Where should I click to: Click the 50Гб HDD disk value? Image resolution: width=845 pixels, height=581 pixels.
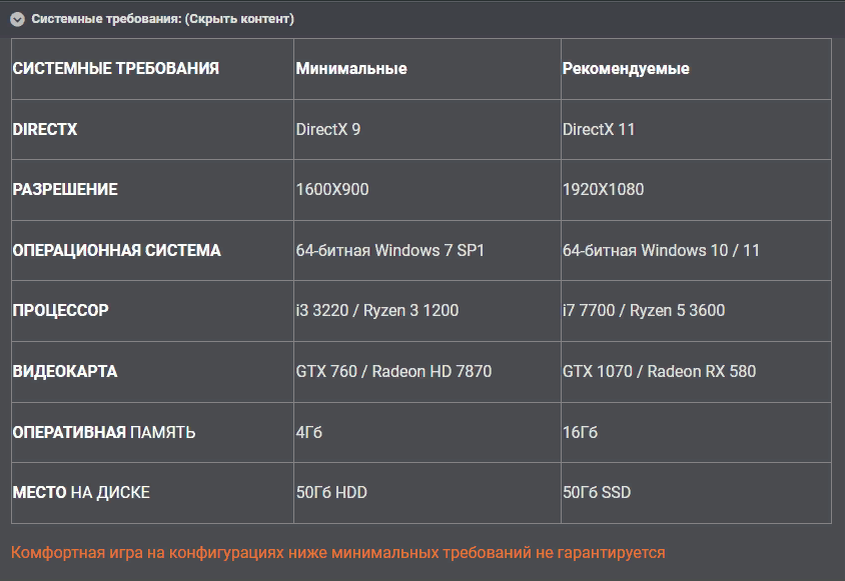tap(332, 492)
